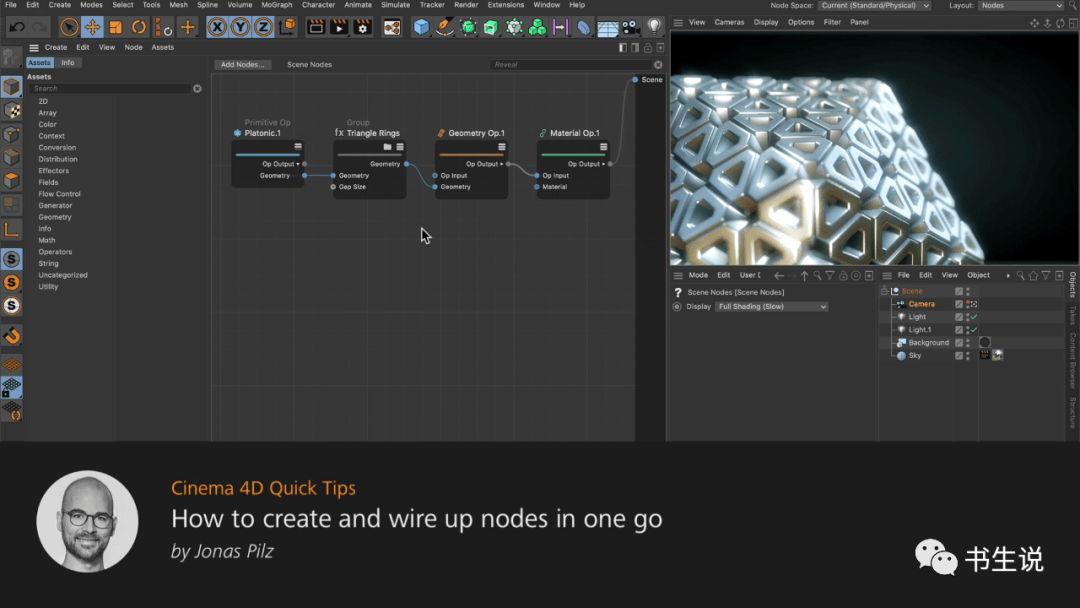This screenshot has width=1080, height=608.
Task: Open the Geometry Op.1 node menu
Action: [x=501, y=147]
